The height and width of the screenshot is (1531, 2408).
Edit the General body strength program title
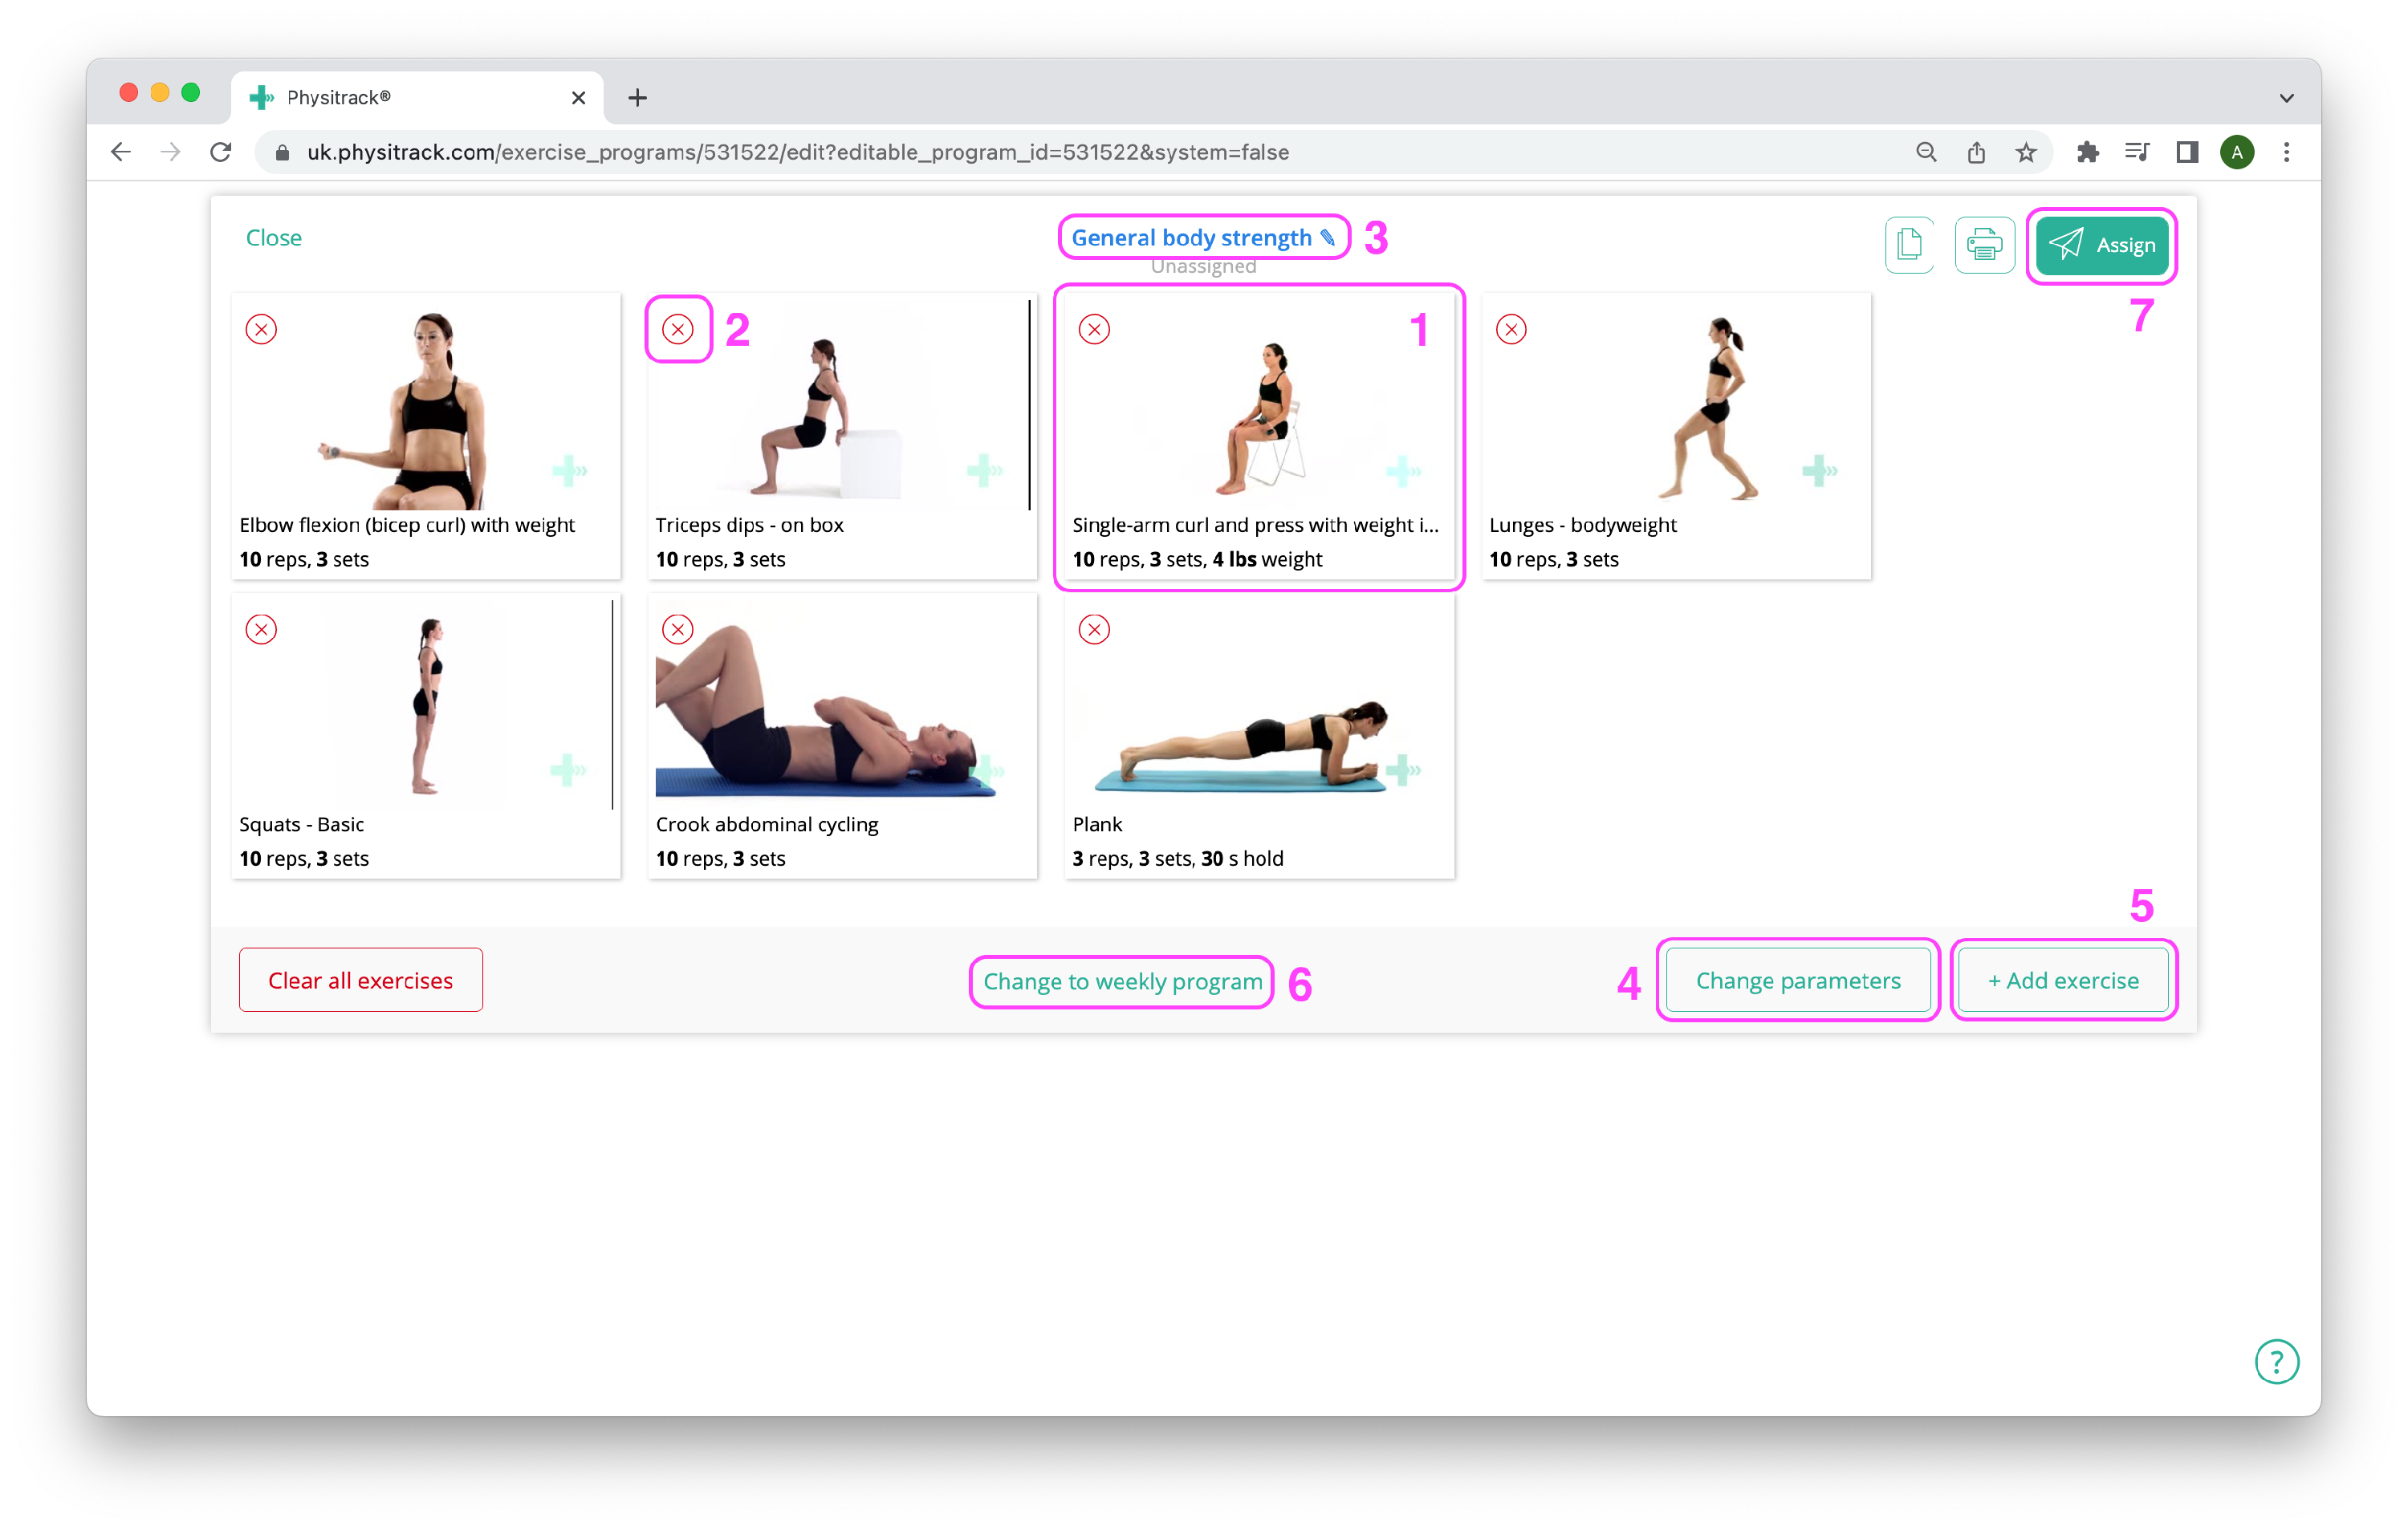(1202, 237)
